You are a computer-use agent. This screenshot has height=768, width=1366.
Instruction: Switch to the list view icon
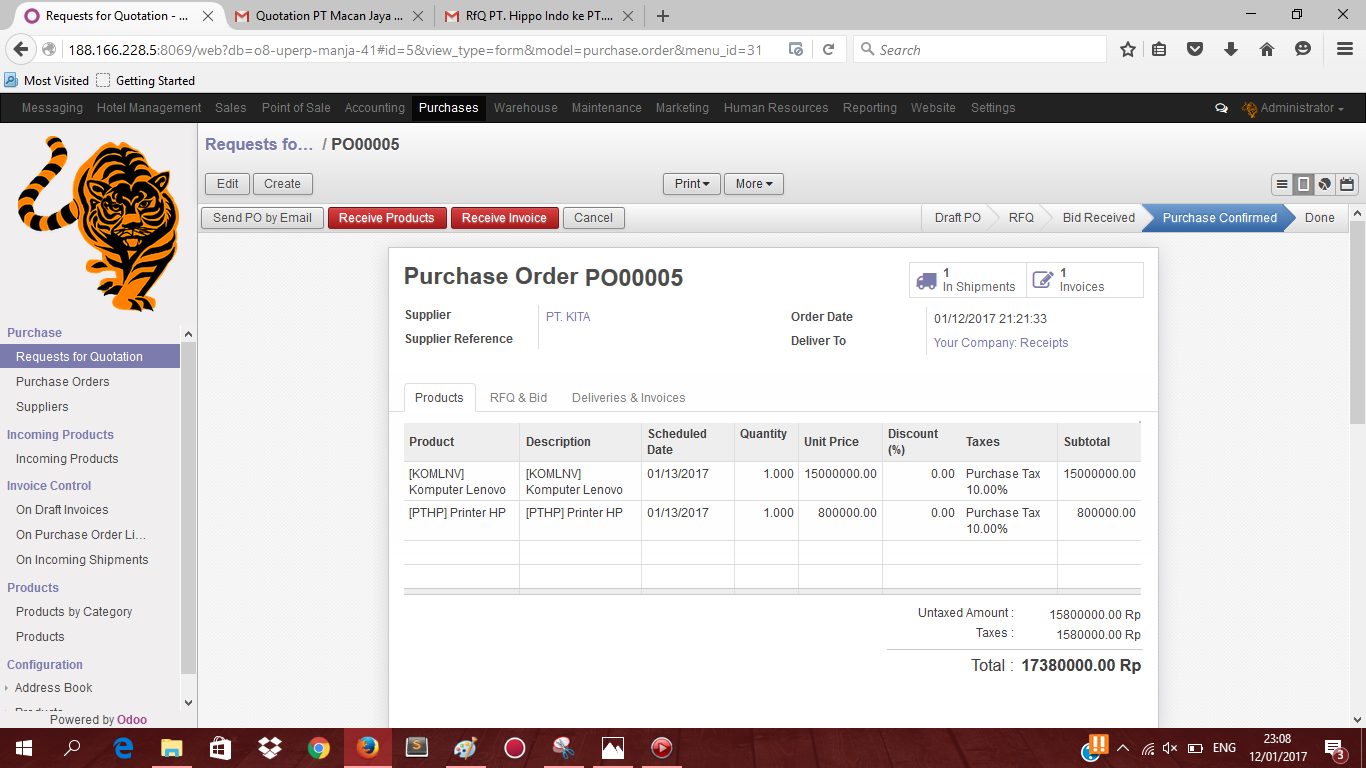(x=1282, y=184)
